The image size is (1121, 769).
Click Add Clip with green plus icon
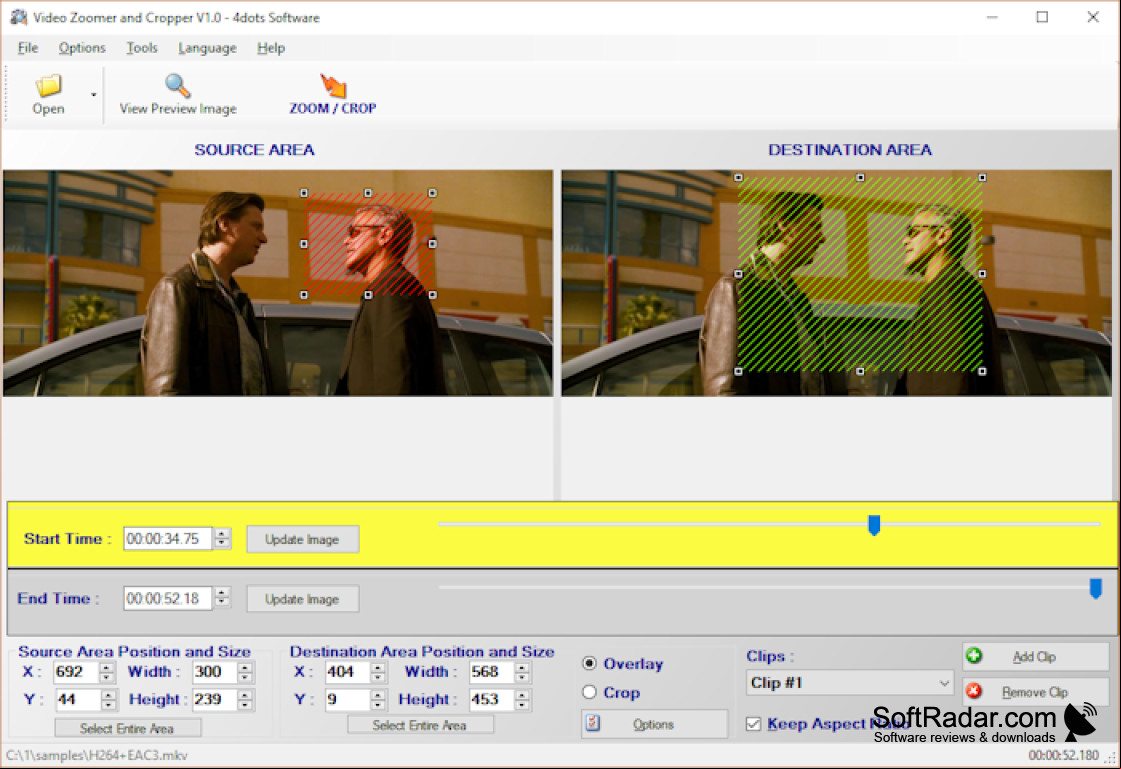[1034, 657]
